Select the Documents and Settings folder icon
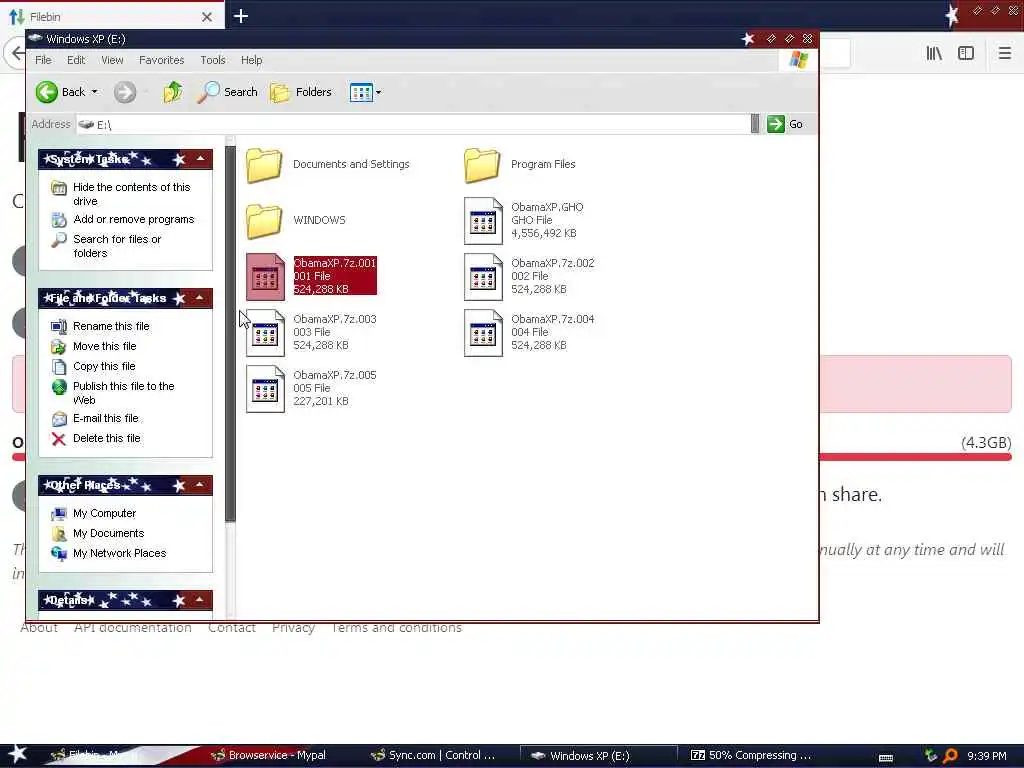The height and width of the screenshot is (768, 1024). 264,165
